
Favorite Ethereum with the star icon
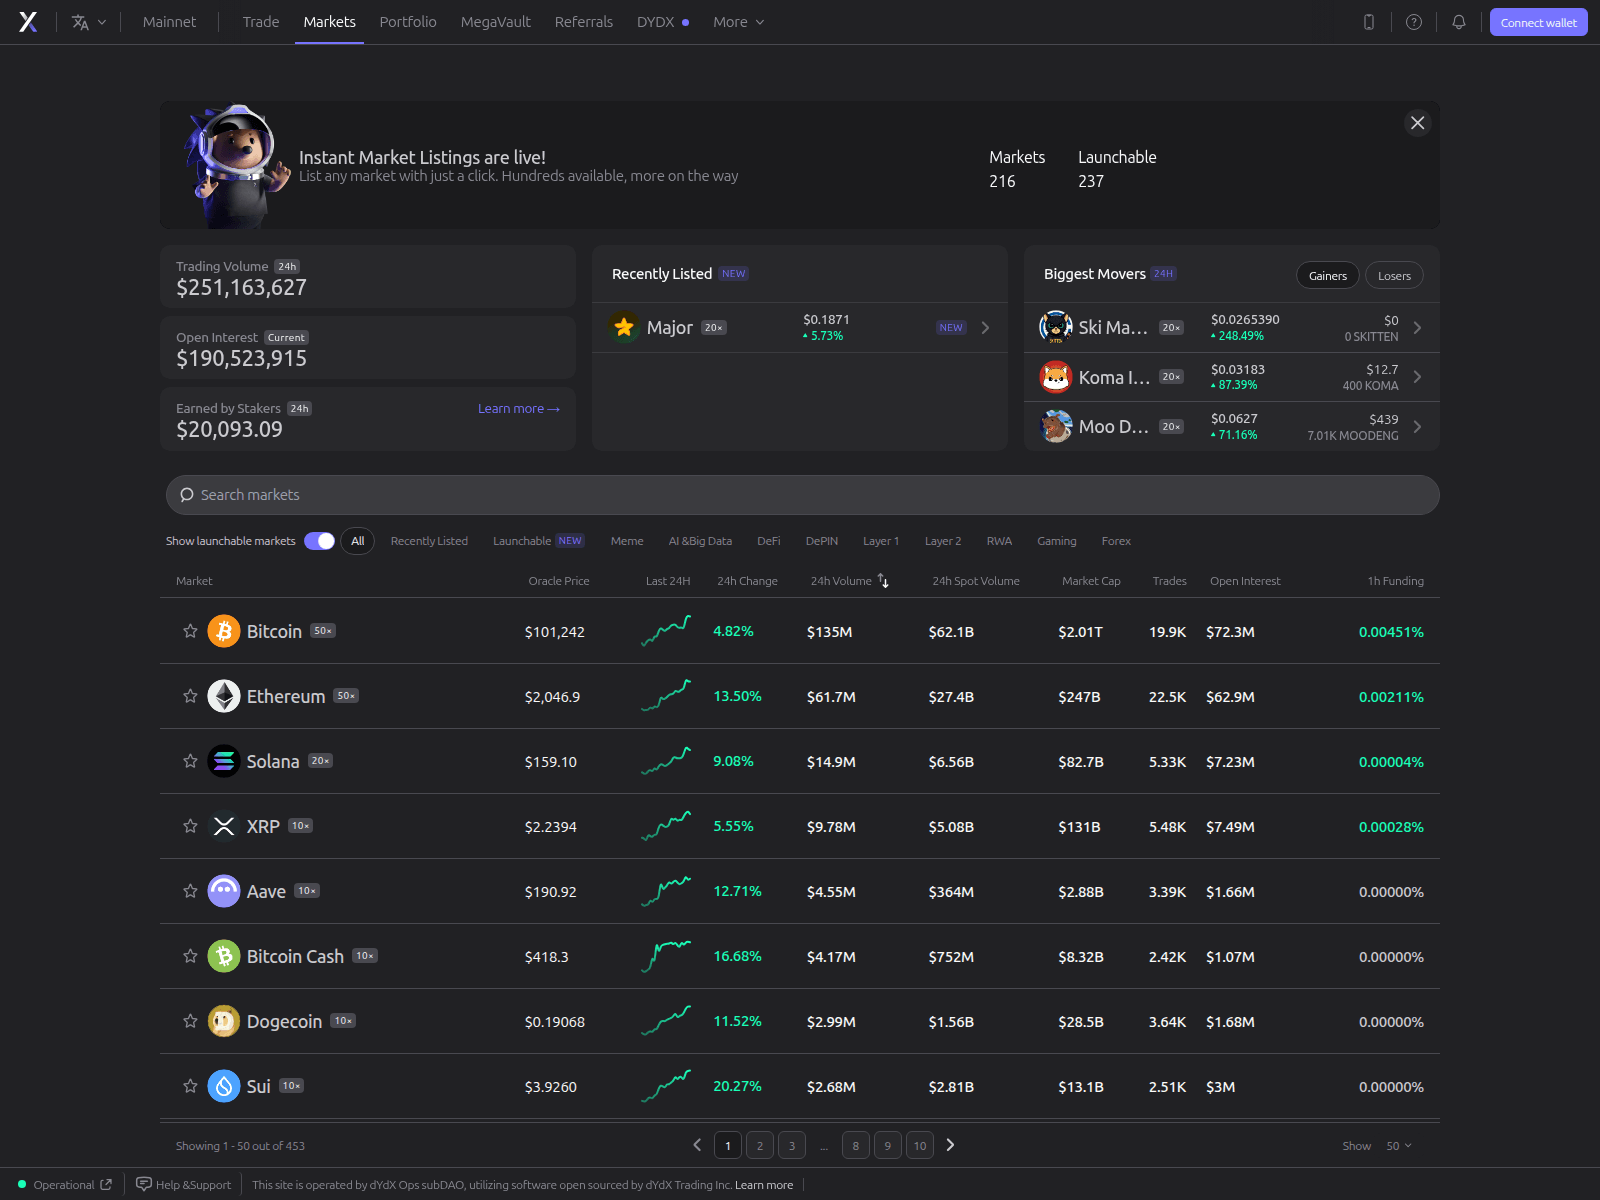(190, 696)
